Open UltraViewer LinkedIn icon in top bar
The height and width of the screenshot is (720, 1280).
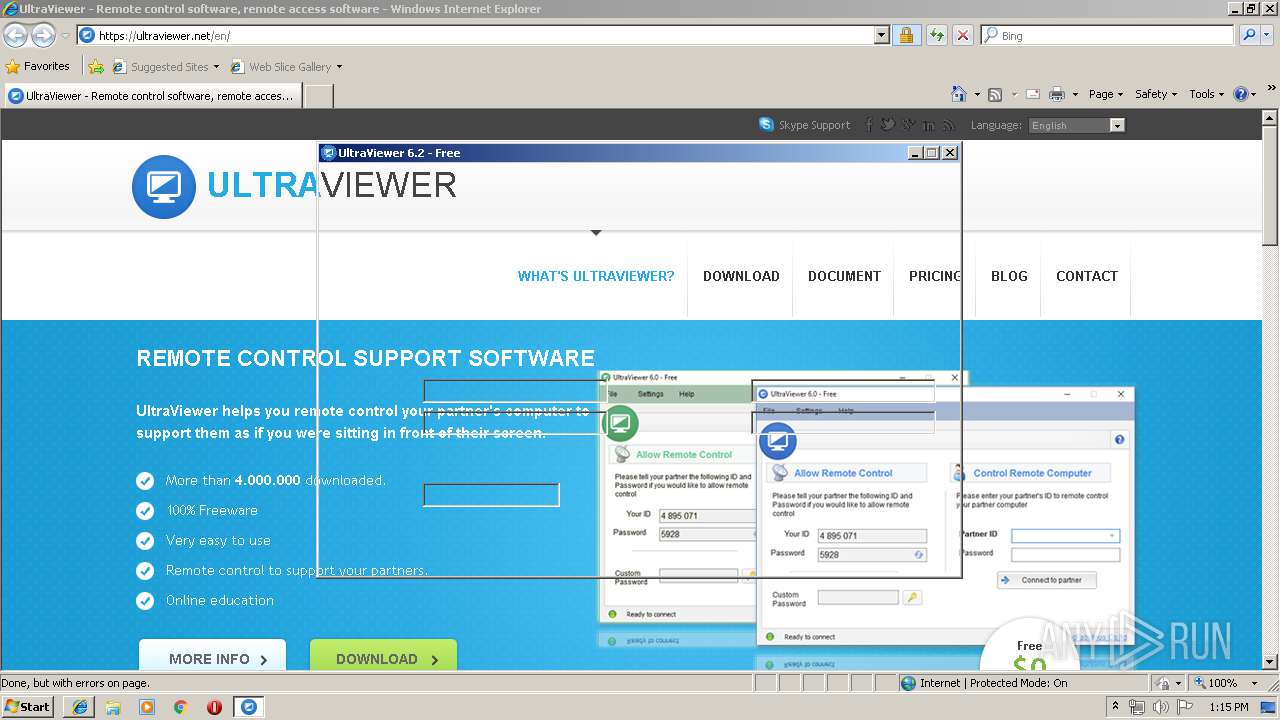pyautogui.click(x=929, y=125)
